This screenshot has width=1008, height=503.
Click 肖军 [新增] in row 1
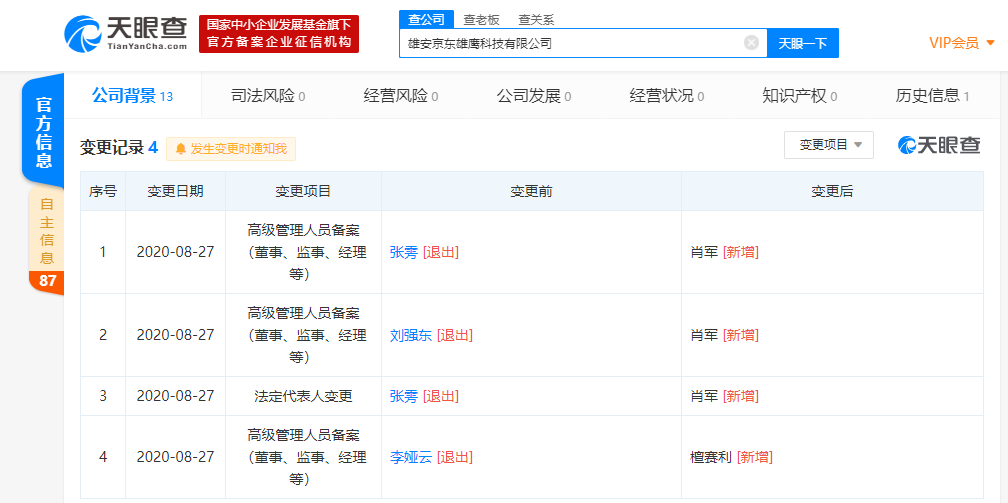pyautogui.click(x=724, y=252)
